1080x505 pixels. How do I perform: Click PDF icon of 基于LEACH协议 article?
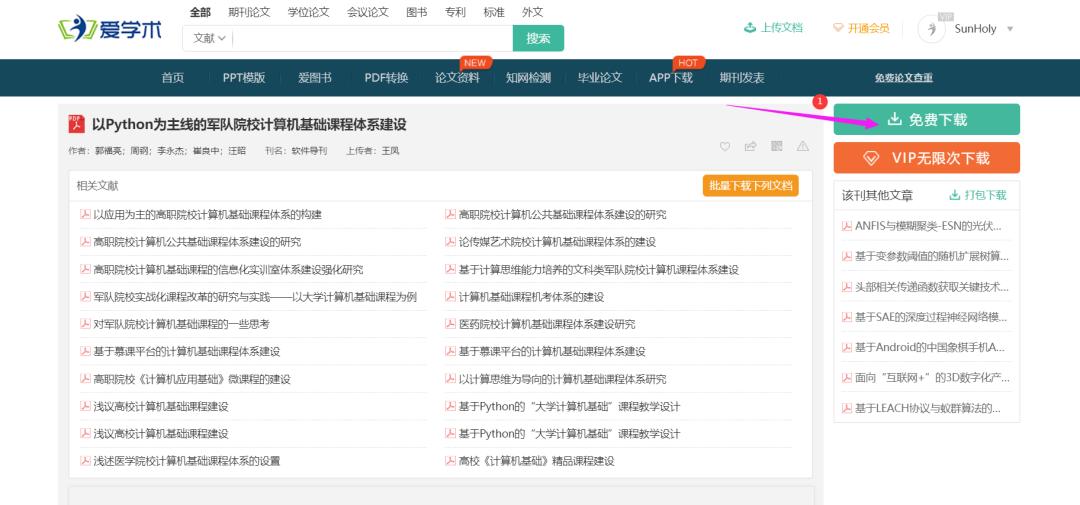tap(847, 408)
